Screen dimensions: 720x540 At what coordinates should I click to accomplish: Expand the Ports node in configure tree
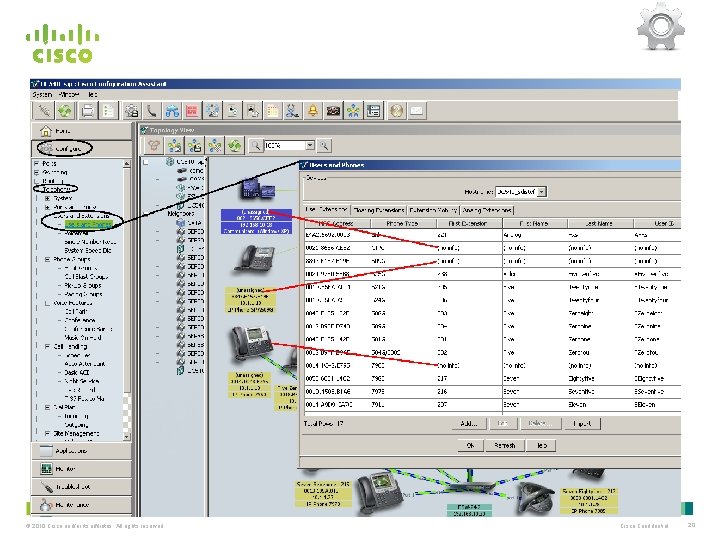[36, 163]
